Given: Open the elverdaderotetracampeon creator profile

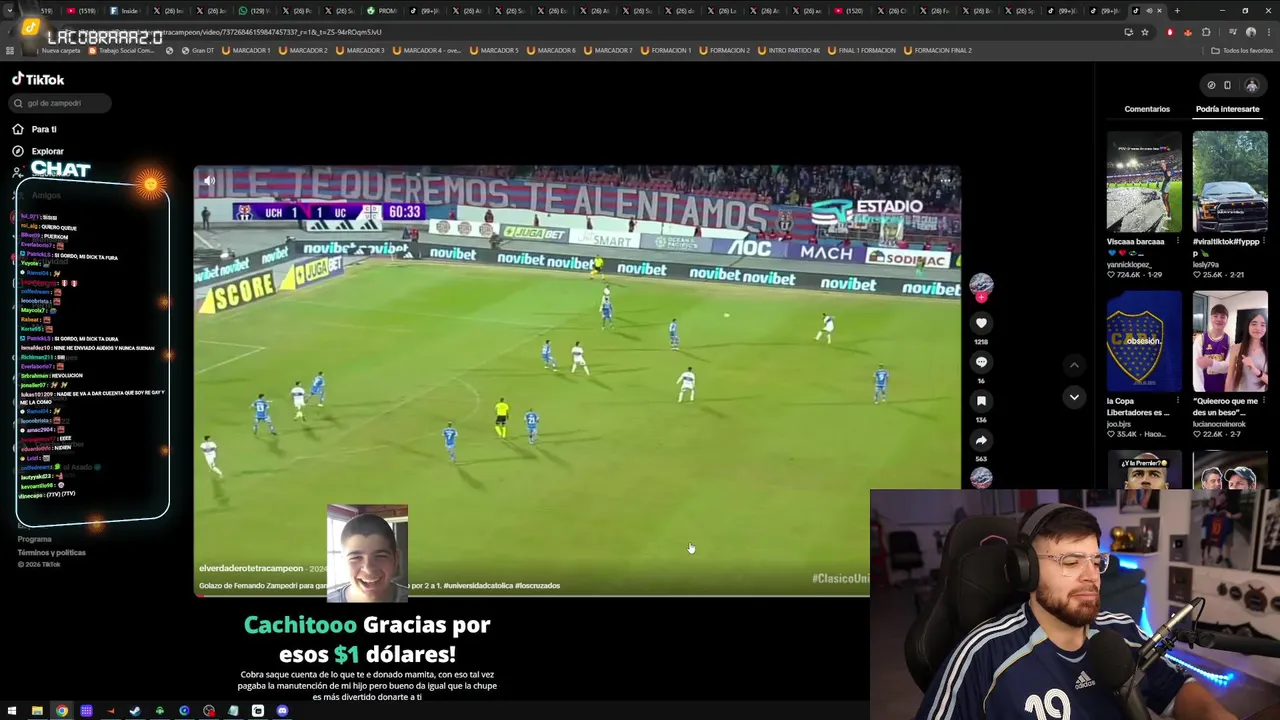Looking at the screenshot, I should pyautogui.click(x=251, y=568).
